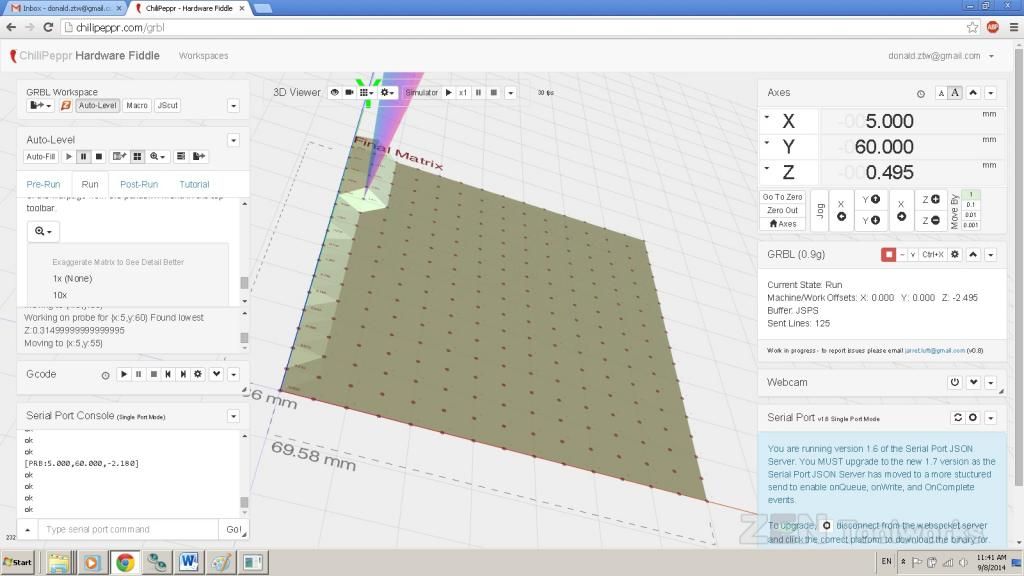
Task: Run Auto-Level using its play icon
Action: tap(69, 156)
